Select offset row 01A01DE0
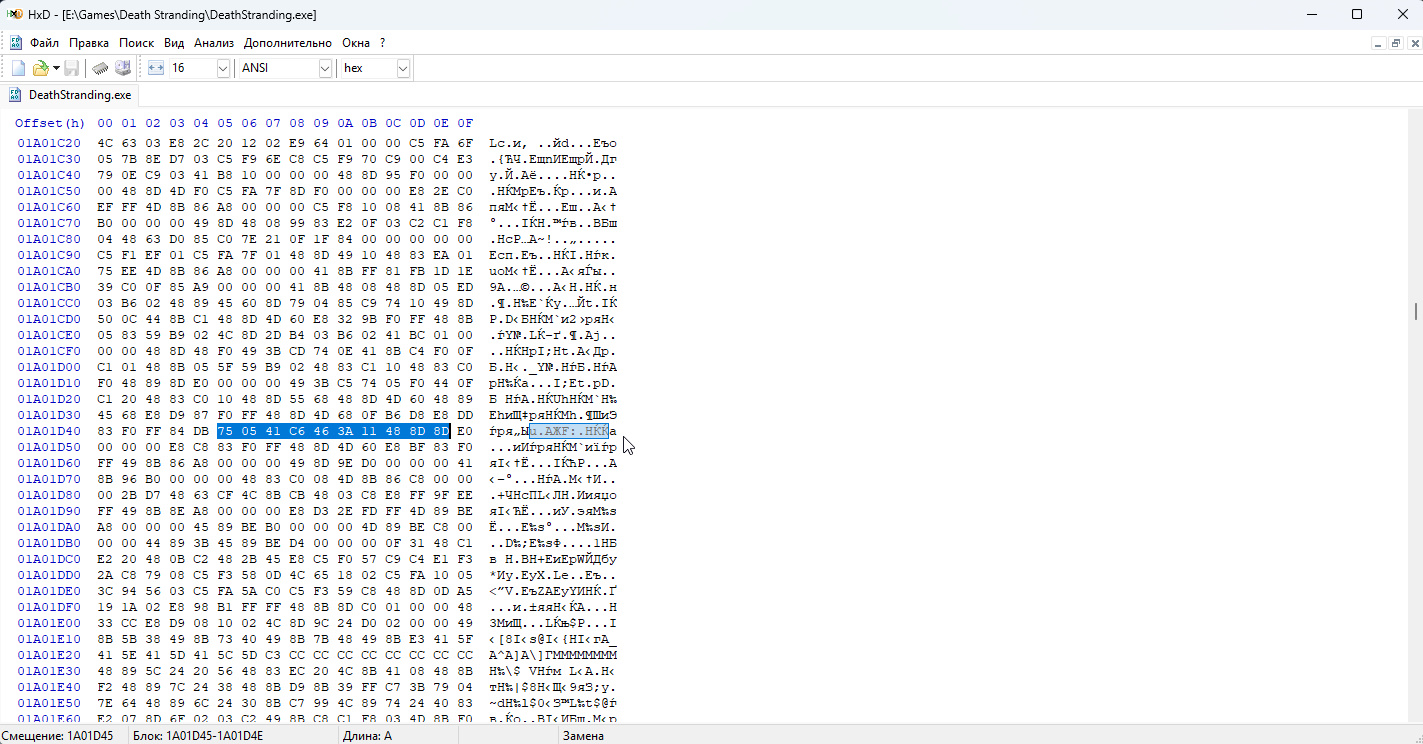1423x744 pixels. (x=49, y=591)
